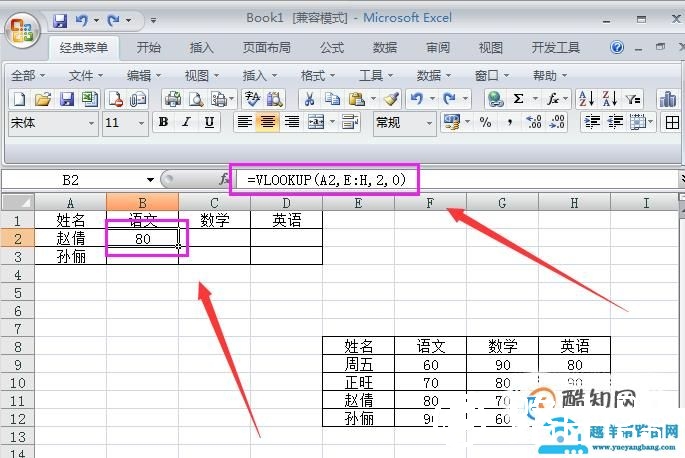
Task: Toggle italic formatting
Action: [187, 122]
